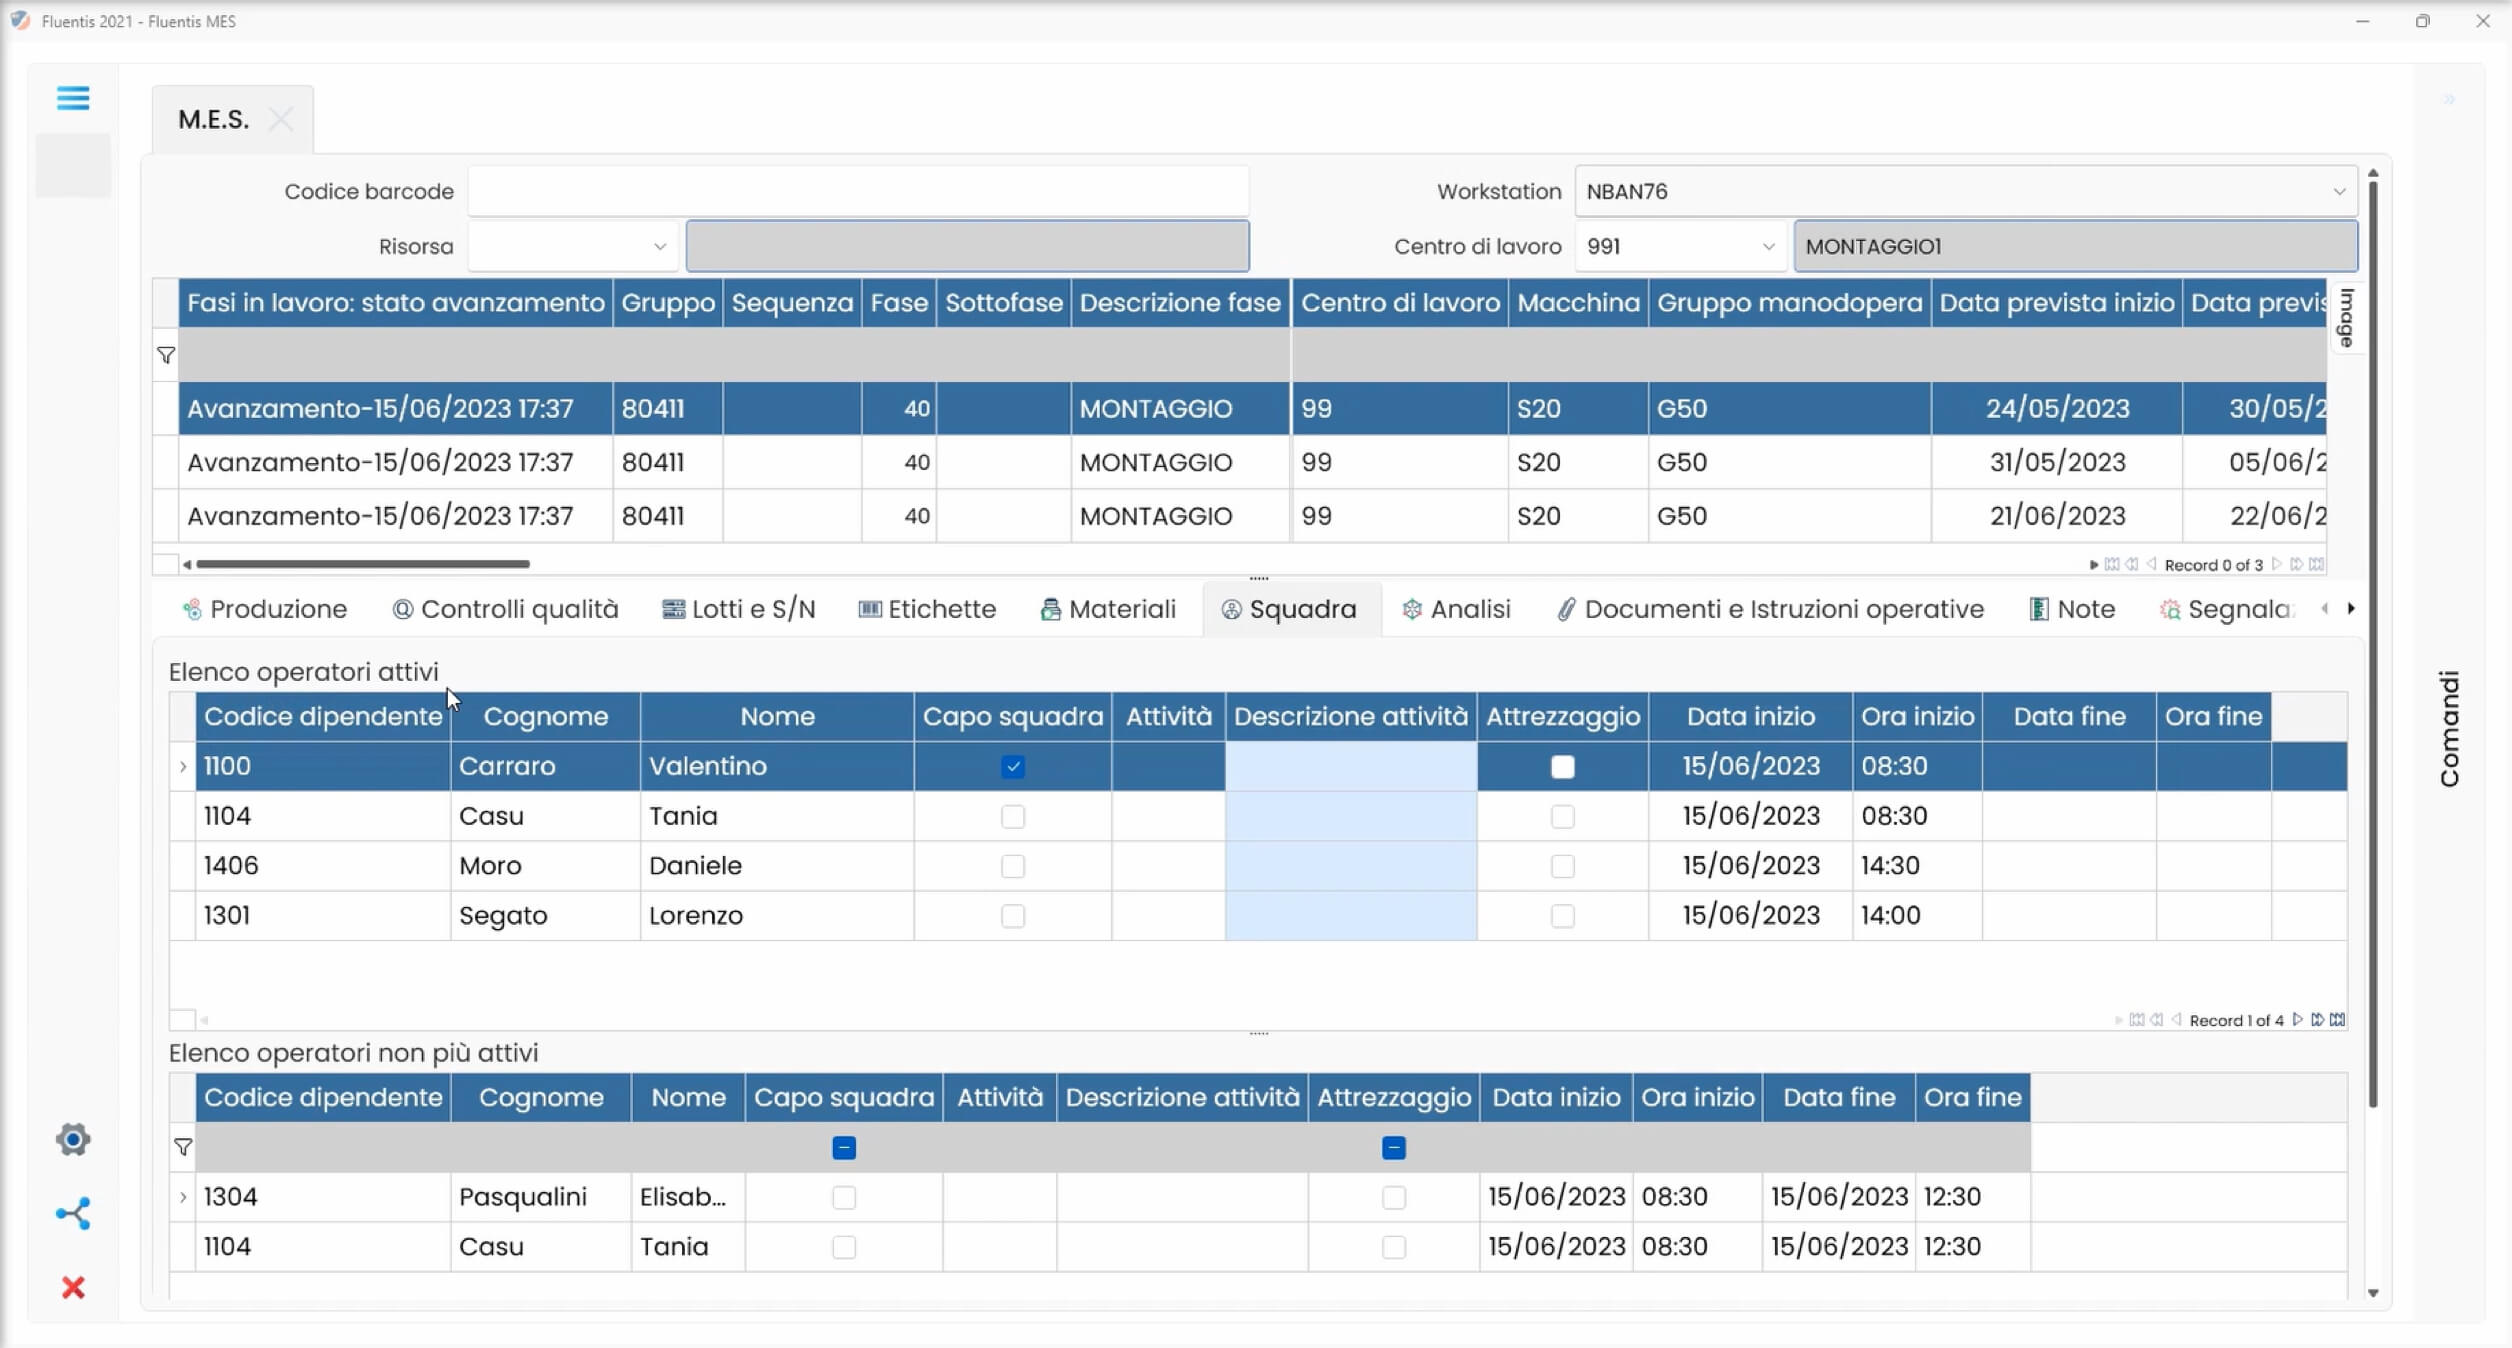Click the Note tab icon
This screenshot has height=1348, width=2512.
pos(2038,609)
